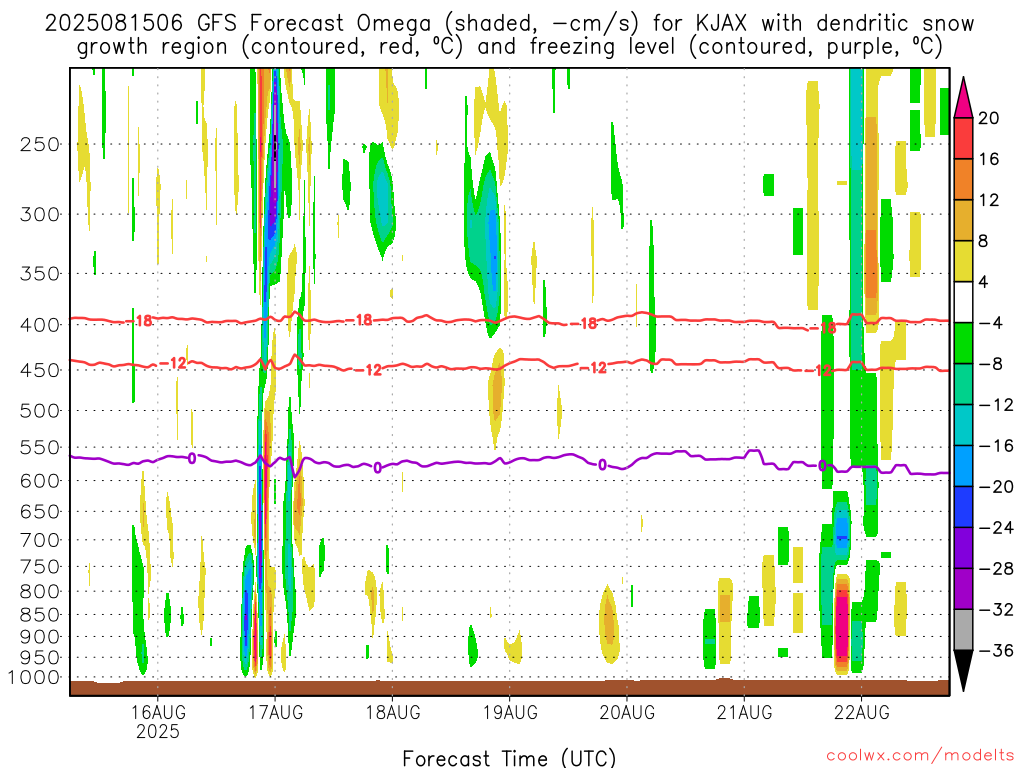The width and height of the screenshot is (1024, 768).
Task: Click the white -4-to-4 colorbar segment
Action: [x=963, y=302]
